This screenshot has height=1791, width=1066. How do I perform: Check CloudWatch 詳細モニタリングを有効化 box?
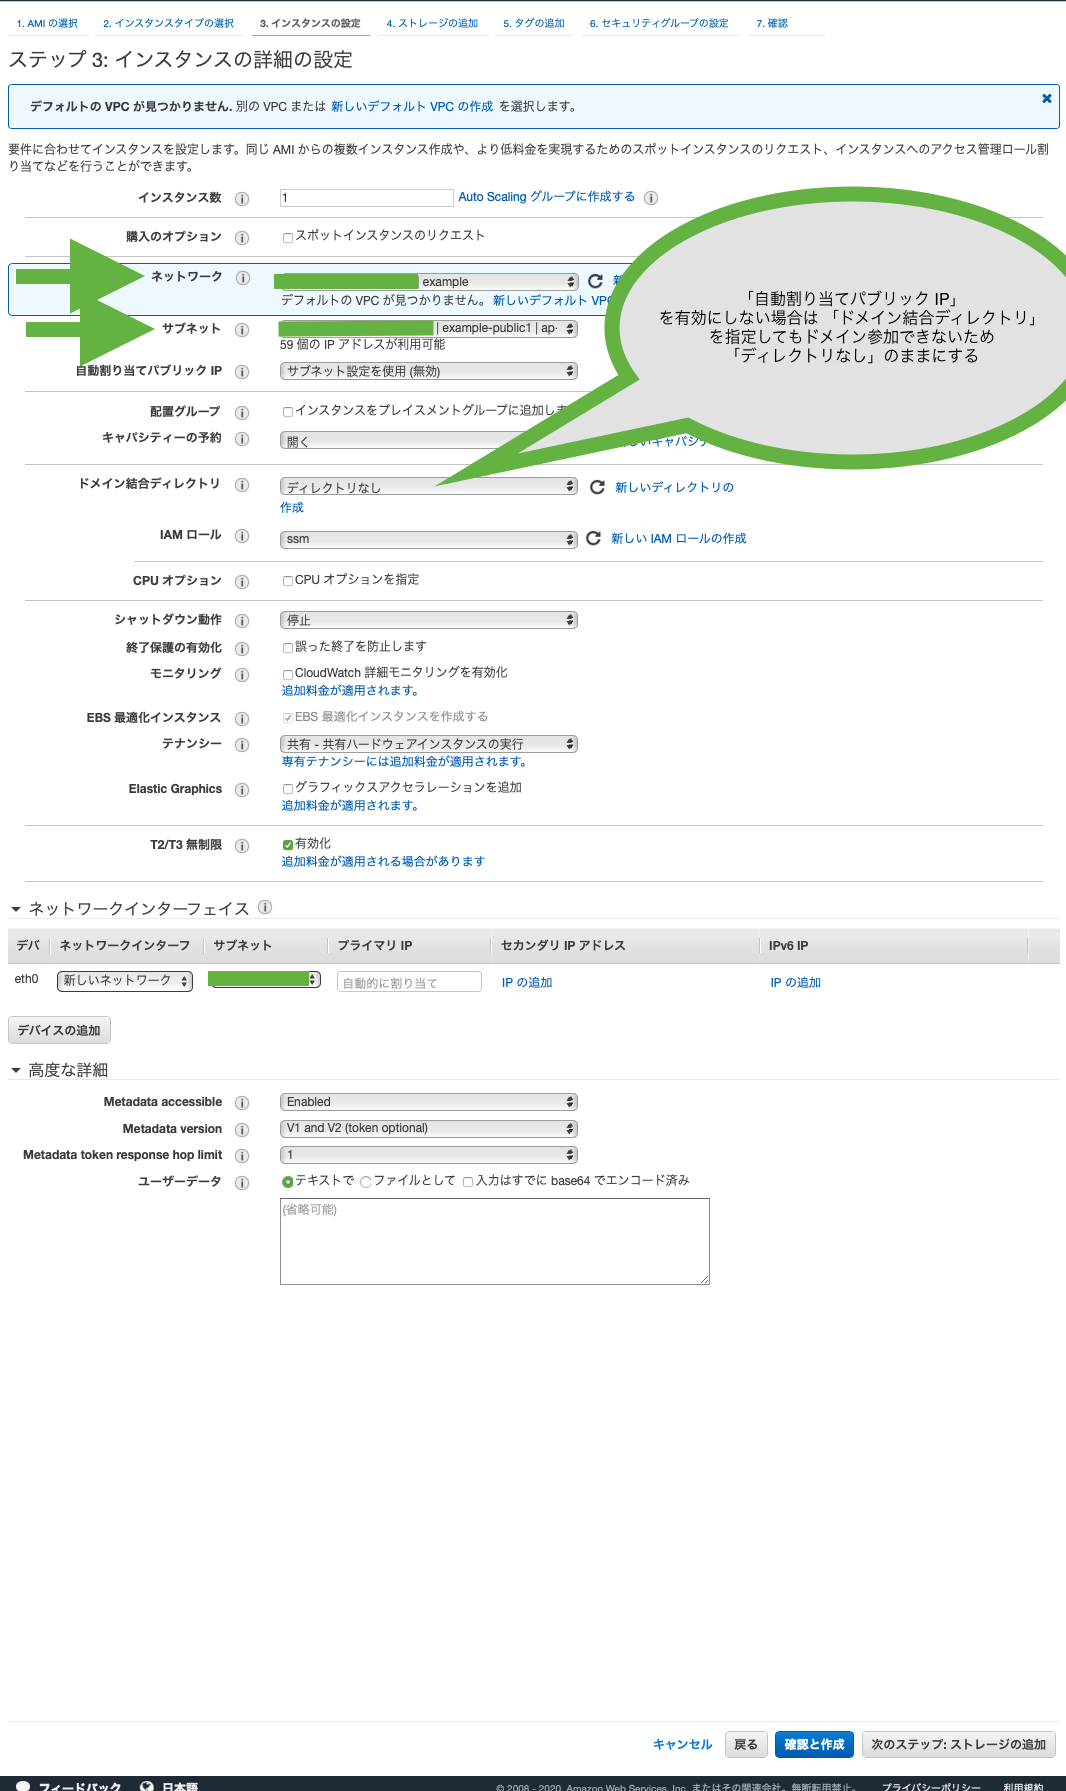pos(288,674)
